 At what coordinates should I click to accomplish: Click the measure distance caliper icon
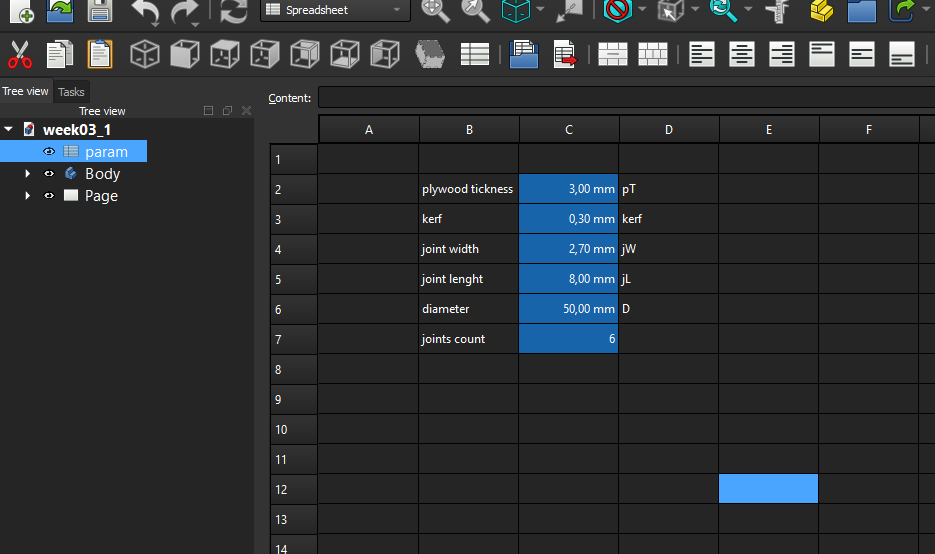[779, 11]
